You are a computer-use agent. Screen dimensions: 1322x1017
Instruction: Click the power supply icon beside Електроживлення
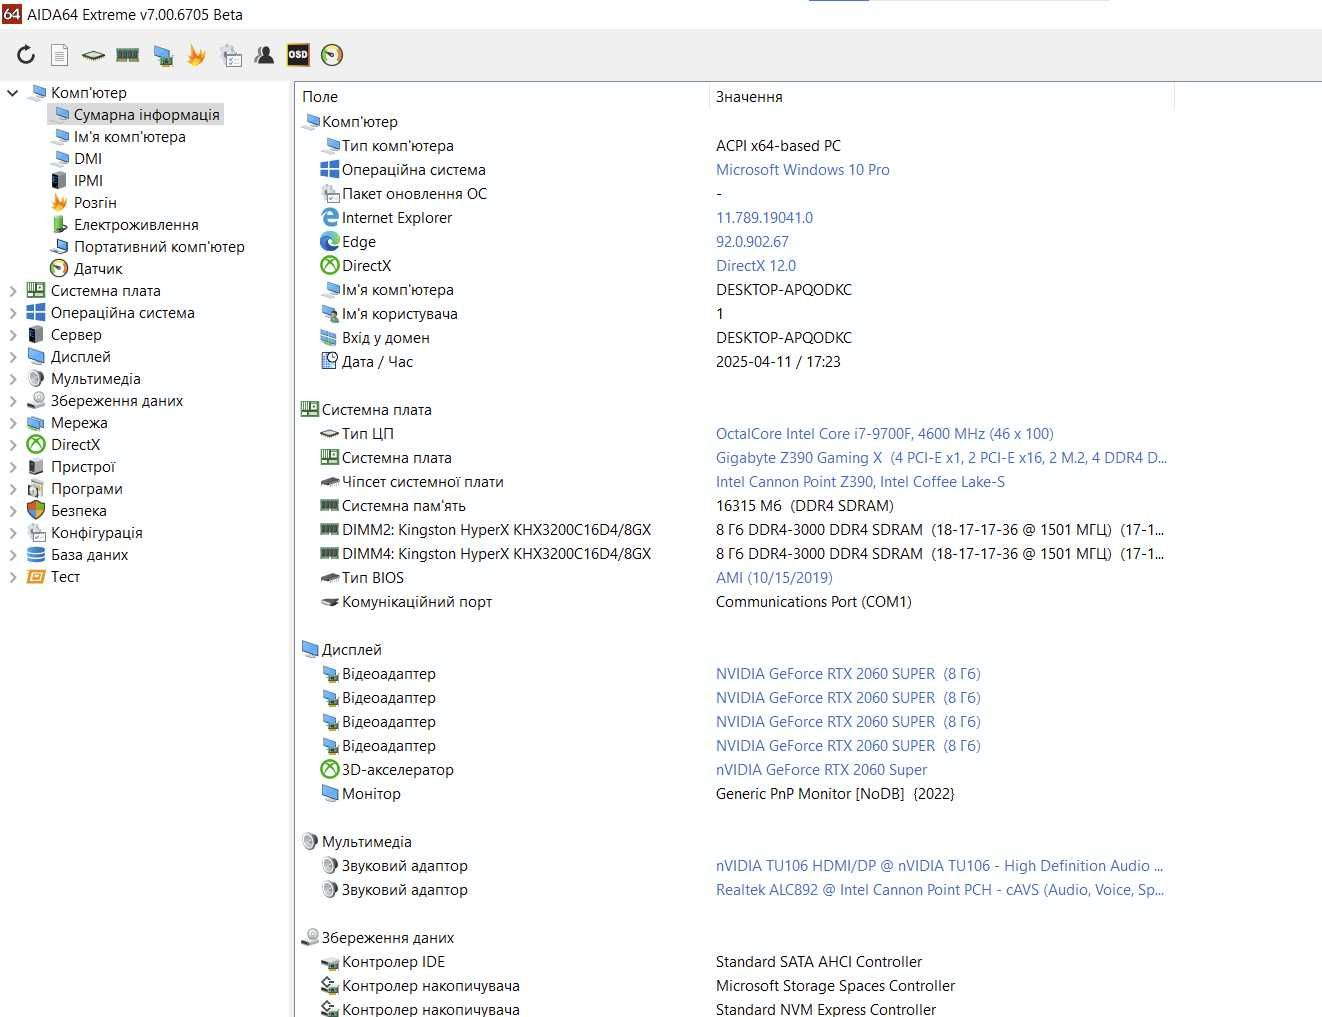point(59,224)
